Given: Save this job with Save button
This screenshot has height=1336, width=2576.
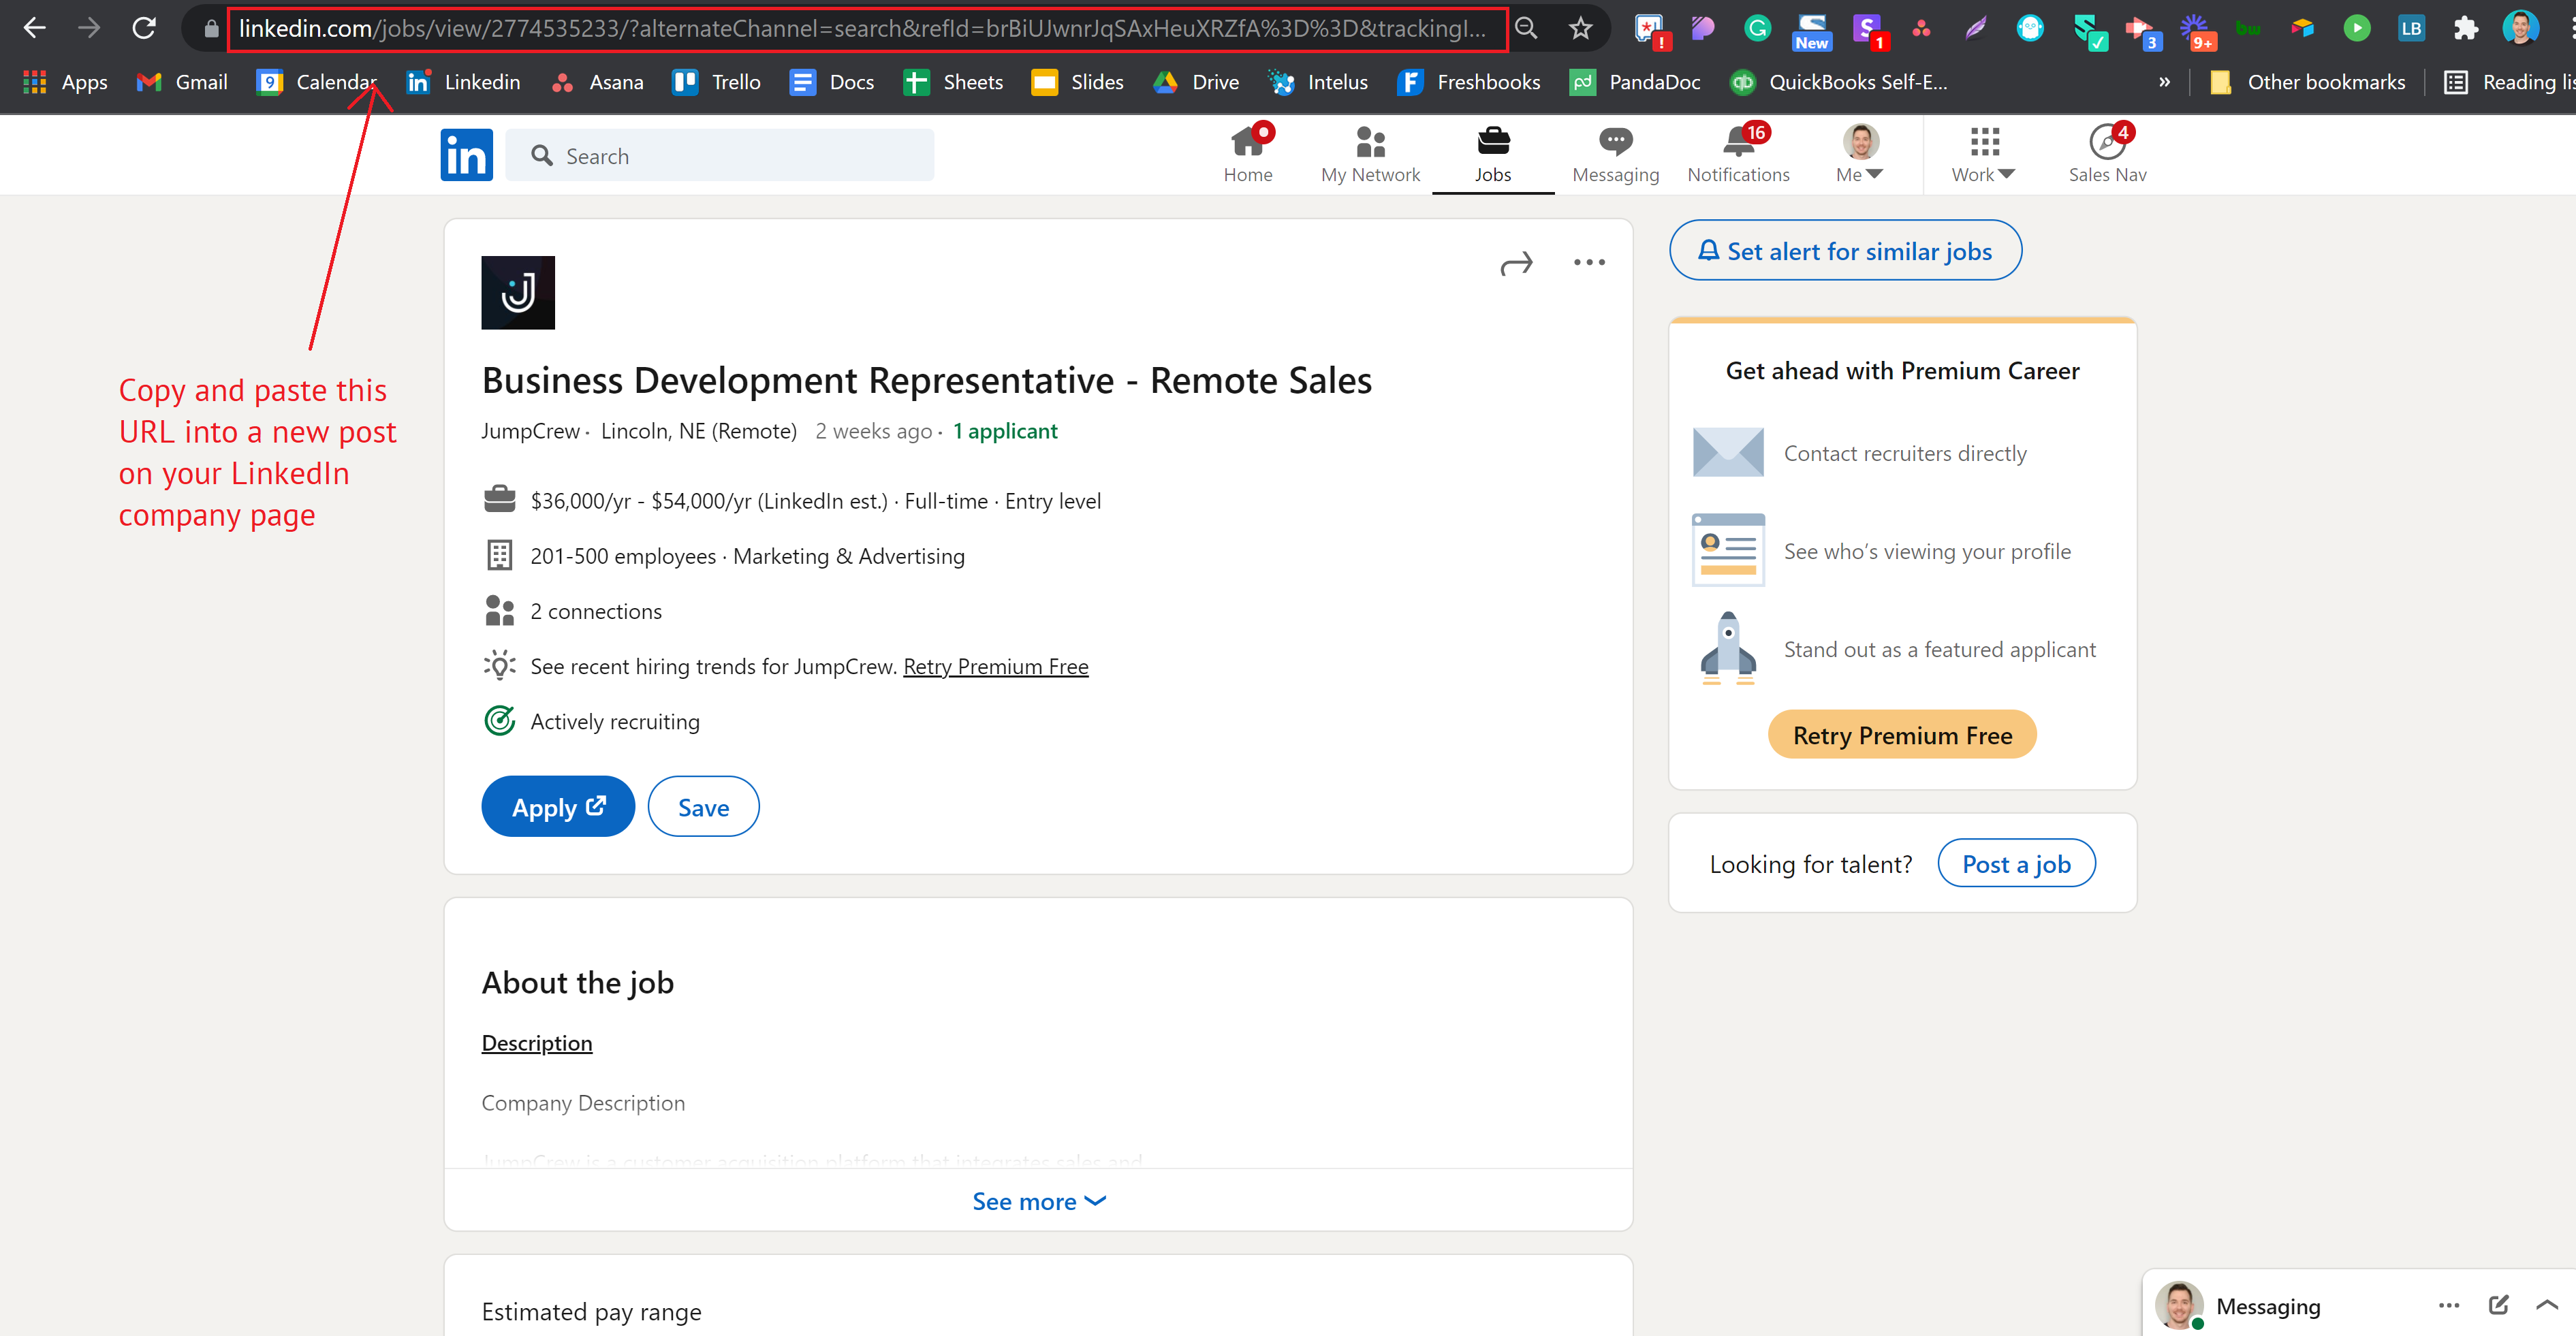Looking at the screenshot, I should click(x=703, y=807).
